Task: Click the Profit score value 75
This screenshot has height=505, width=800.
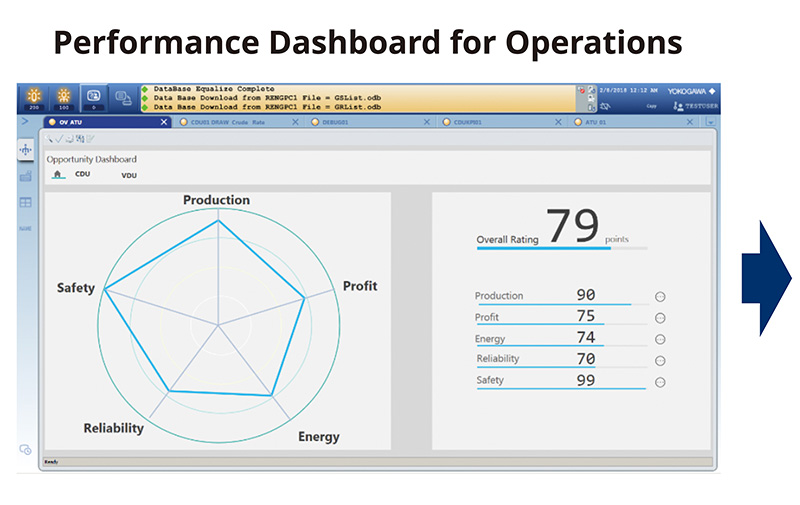Action: 586,316
